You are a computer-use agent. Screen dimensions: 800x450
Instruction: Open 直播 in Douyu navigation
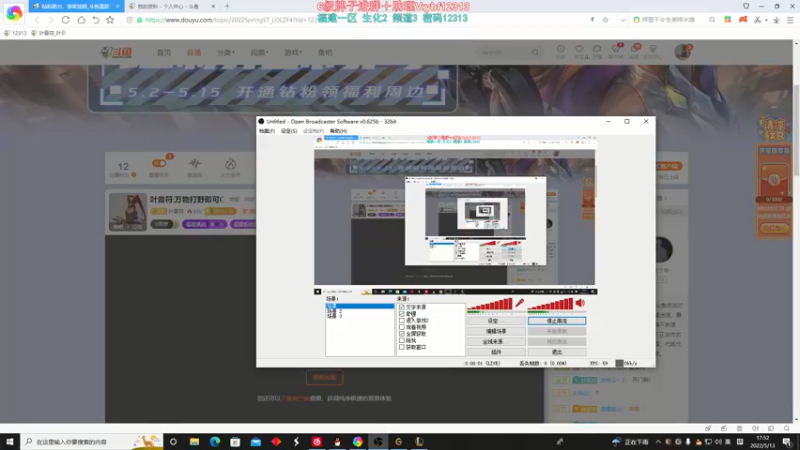click(x=194, y=52)
